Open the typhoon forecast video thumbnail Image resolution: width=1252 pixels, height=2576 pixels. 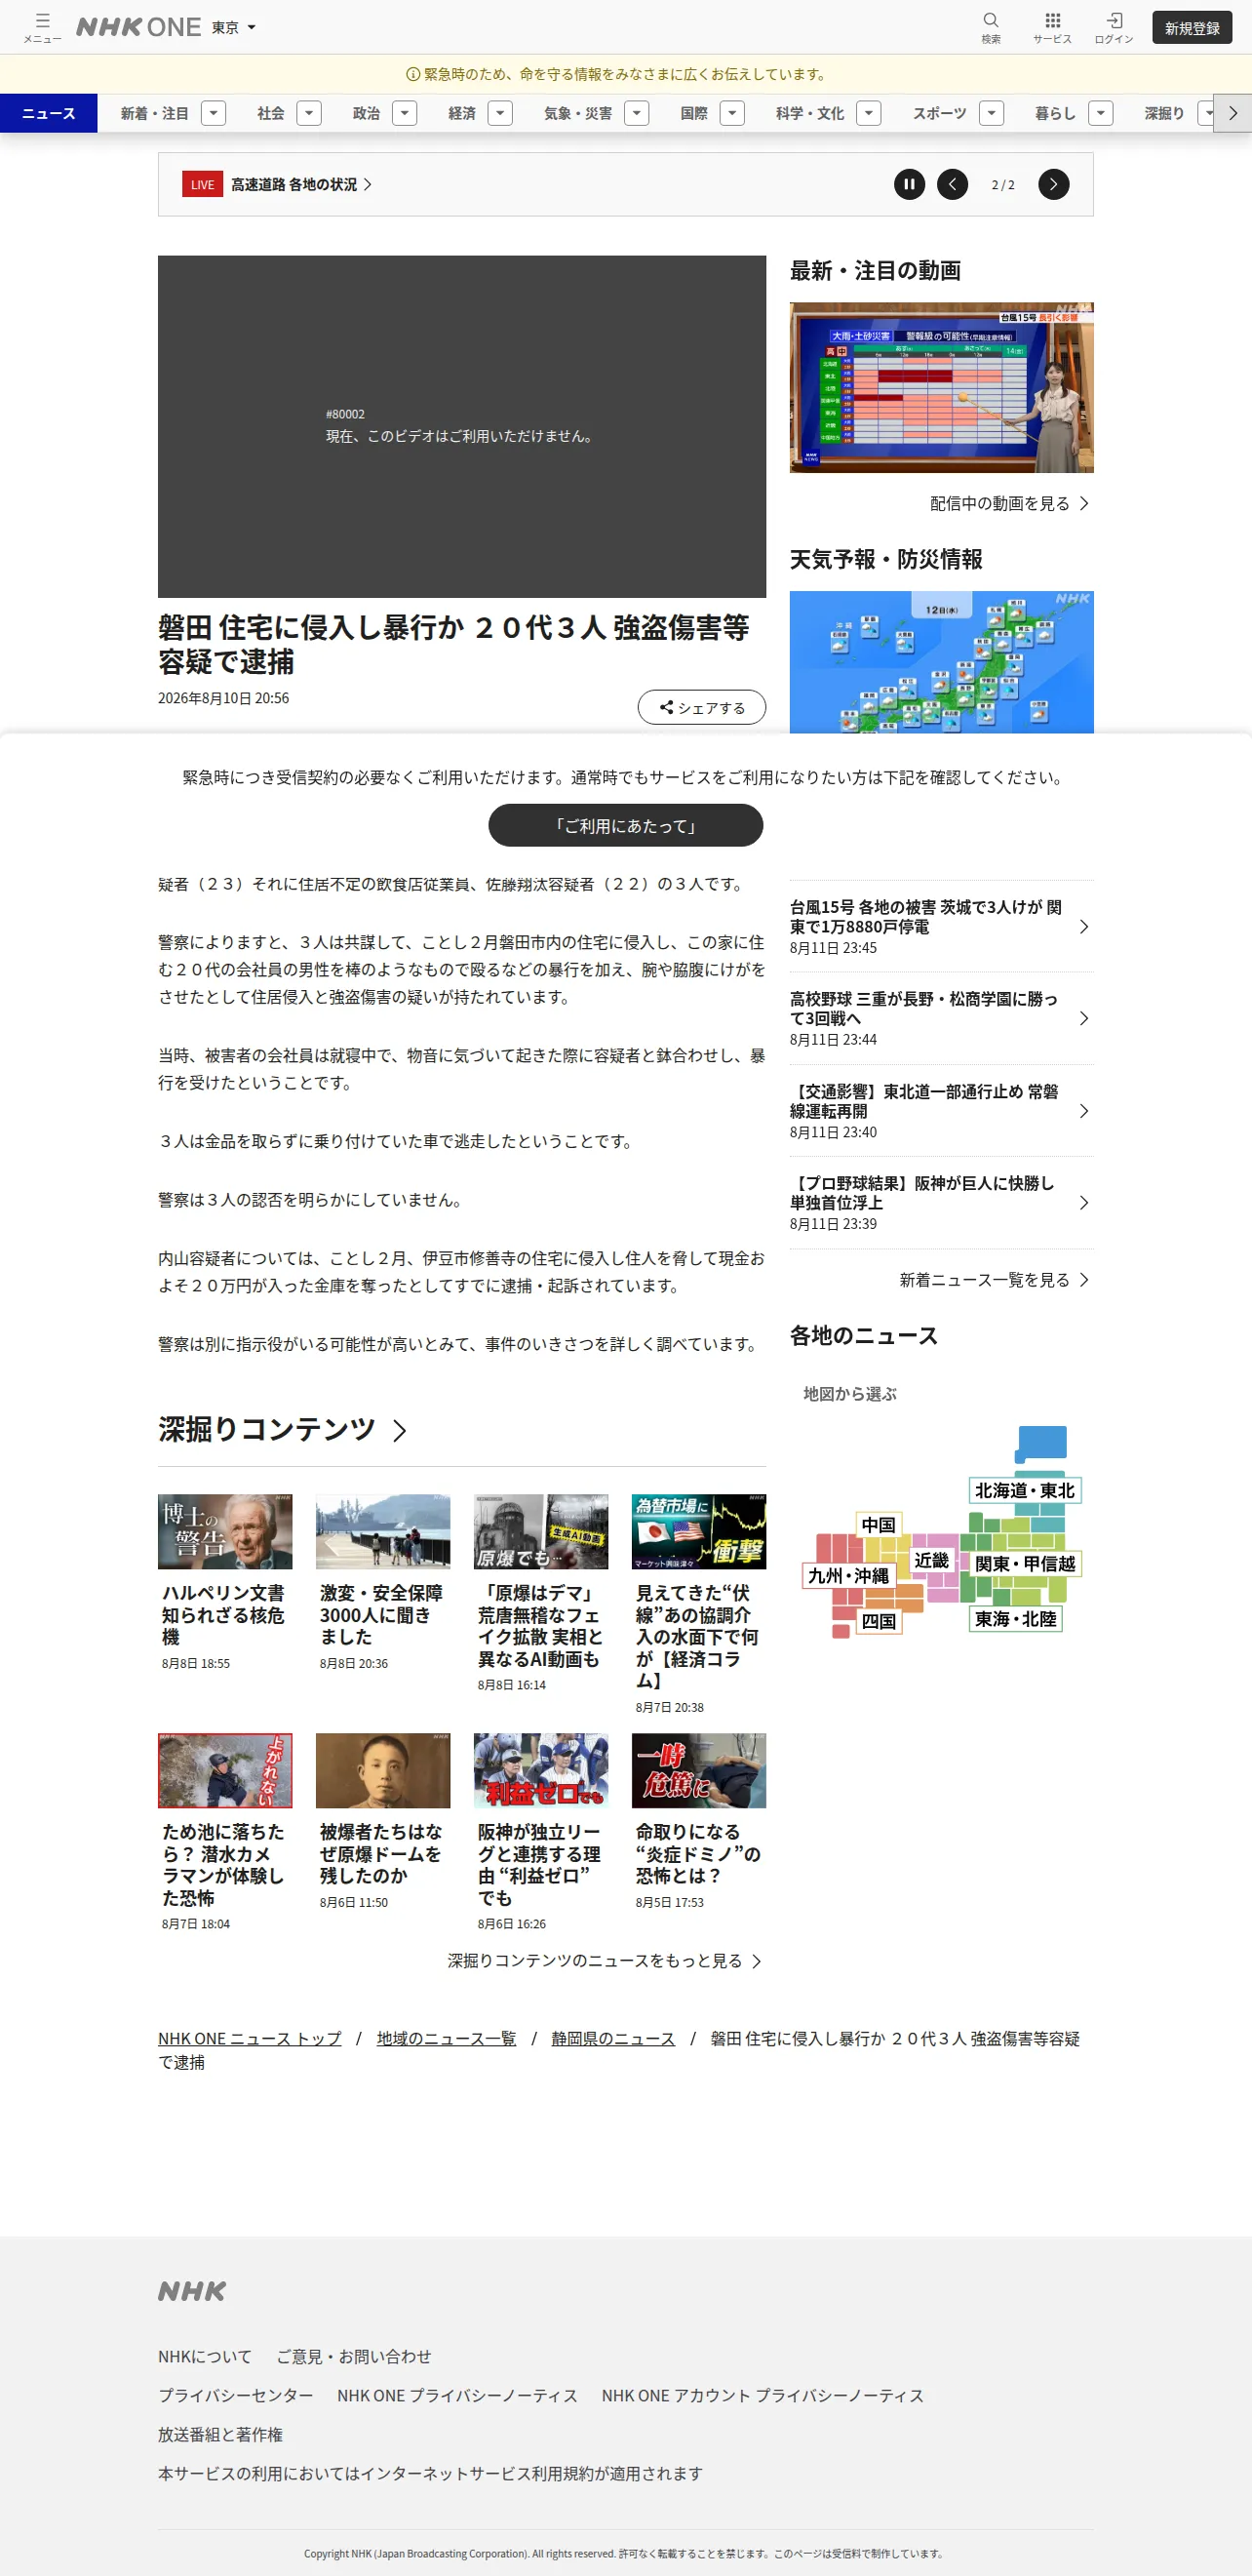click(941, 388)
